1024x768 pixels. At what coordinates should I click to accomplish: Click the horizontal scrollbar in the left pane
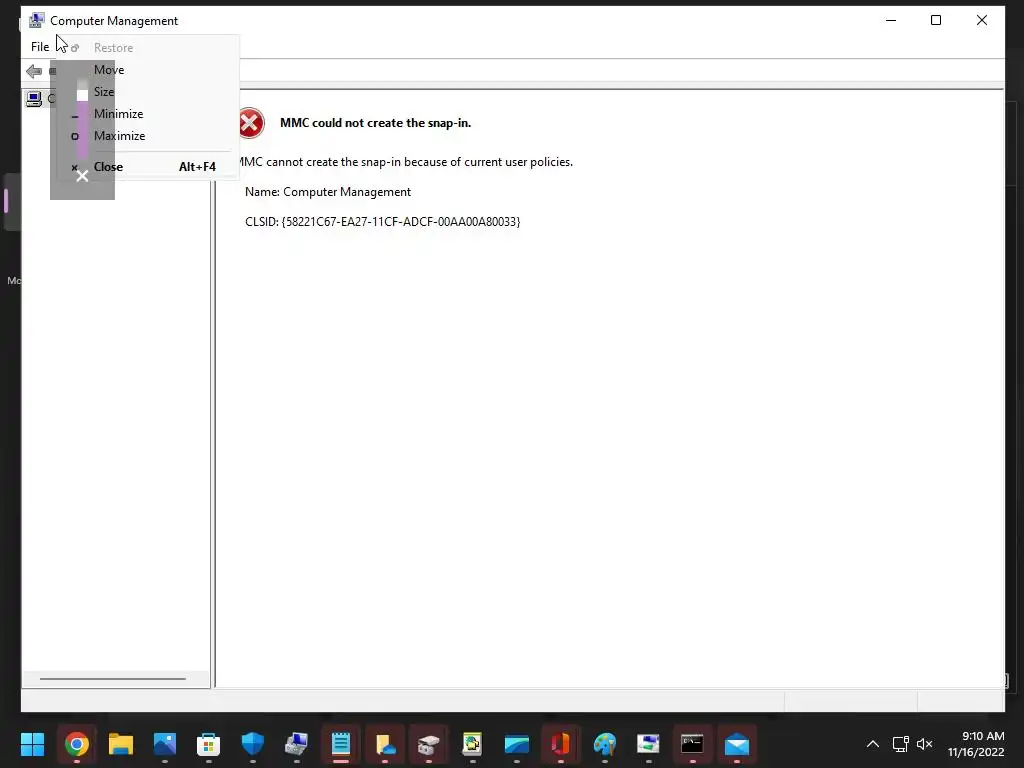(113, 679)
